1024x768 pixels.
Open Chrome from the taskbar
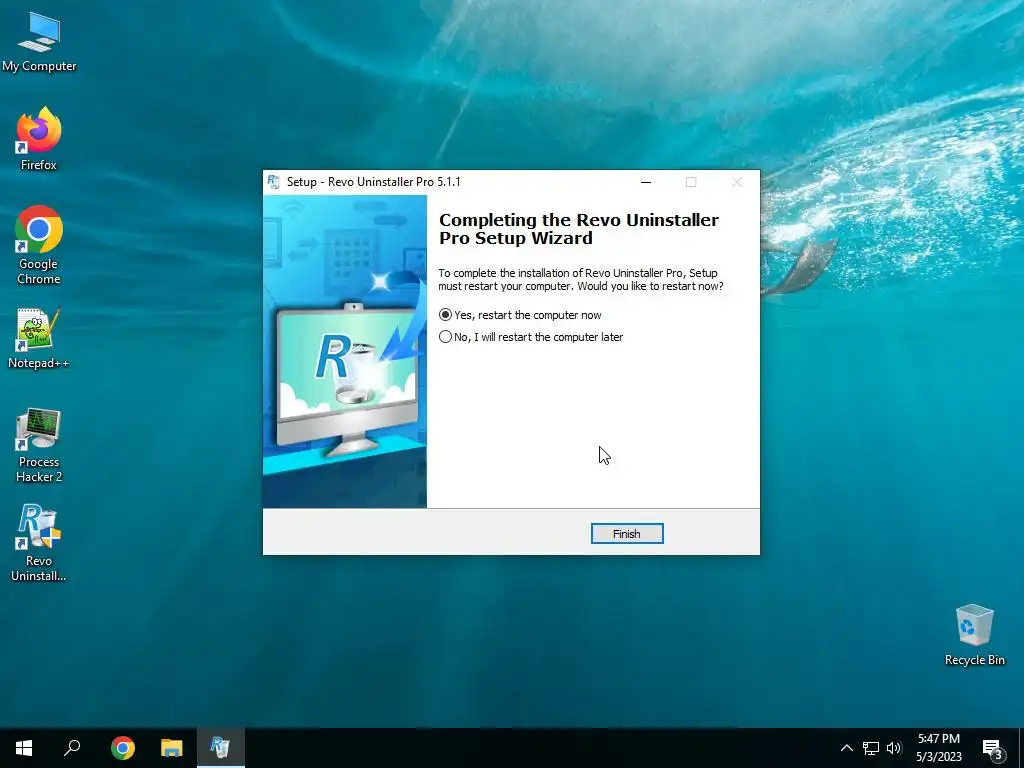click(123, 748)
